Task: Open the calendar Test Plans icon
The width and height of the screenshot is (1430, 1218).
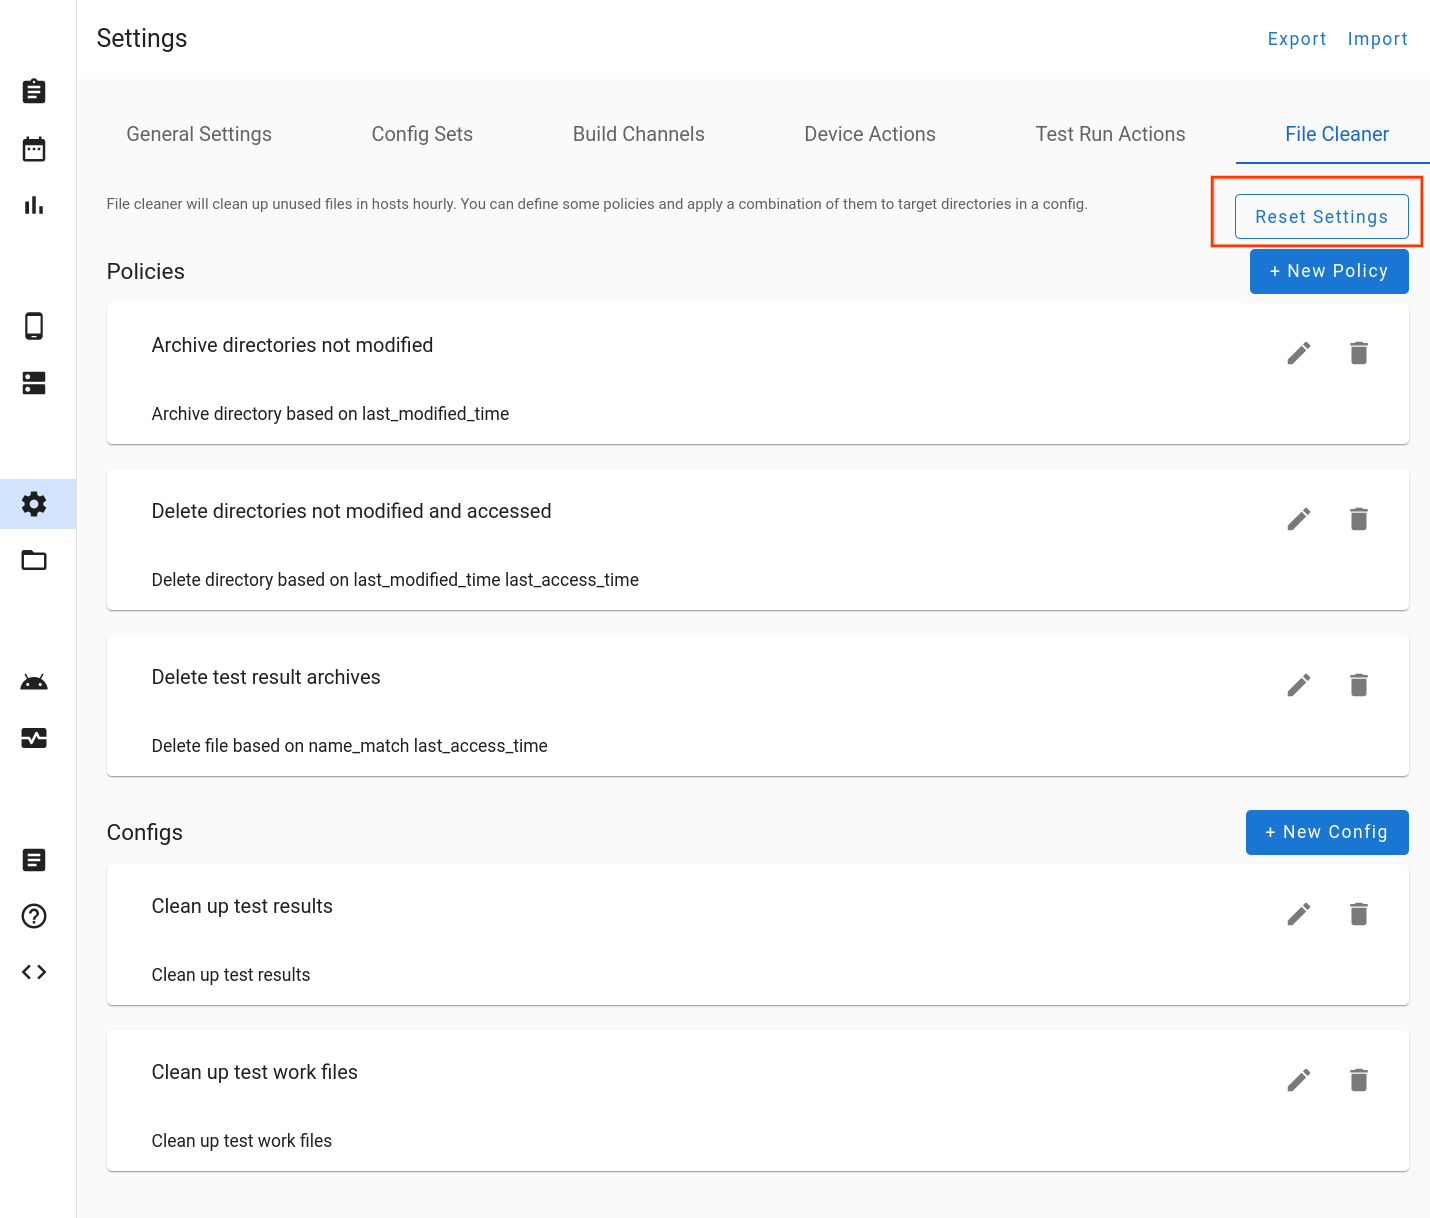Action: pyautogui.click(x=34, y=148)
